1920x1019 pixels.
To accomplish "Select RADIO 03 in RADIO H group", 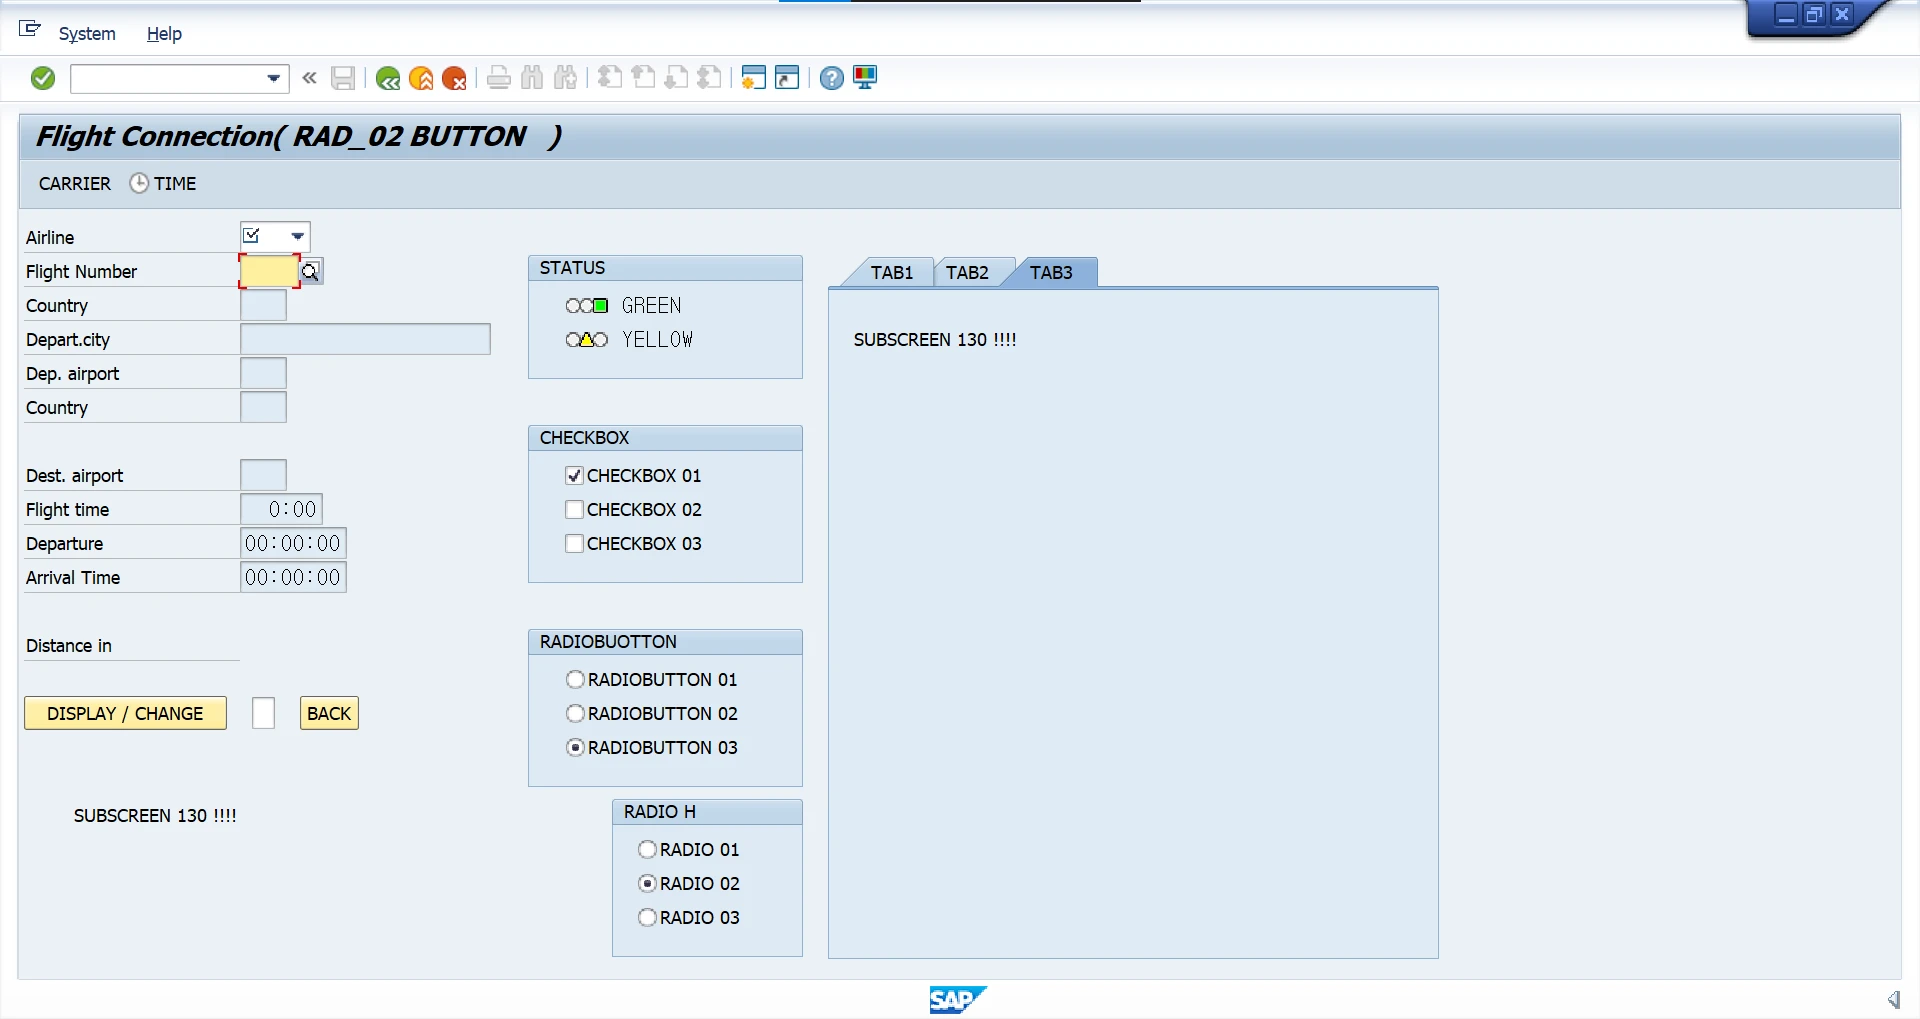I will click(x=648, y=918).
